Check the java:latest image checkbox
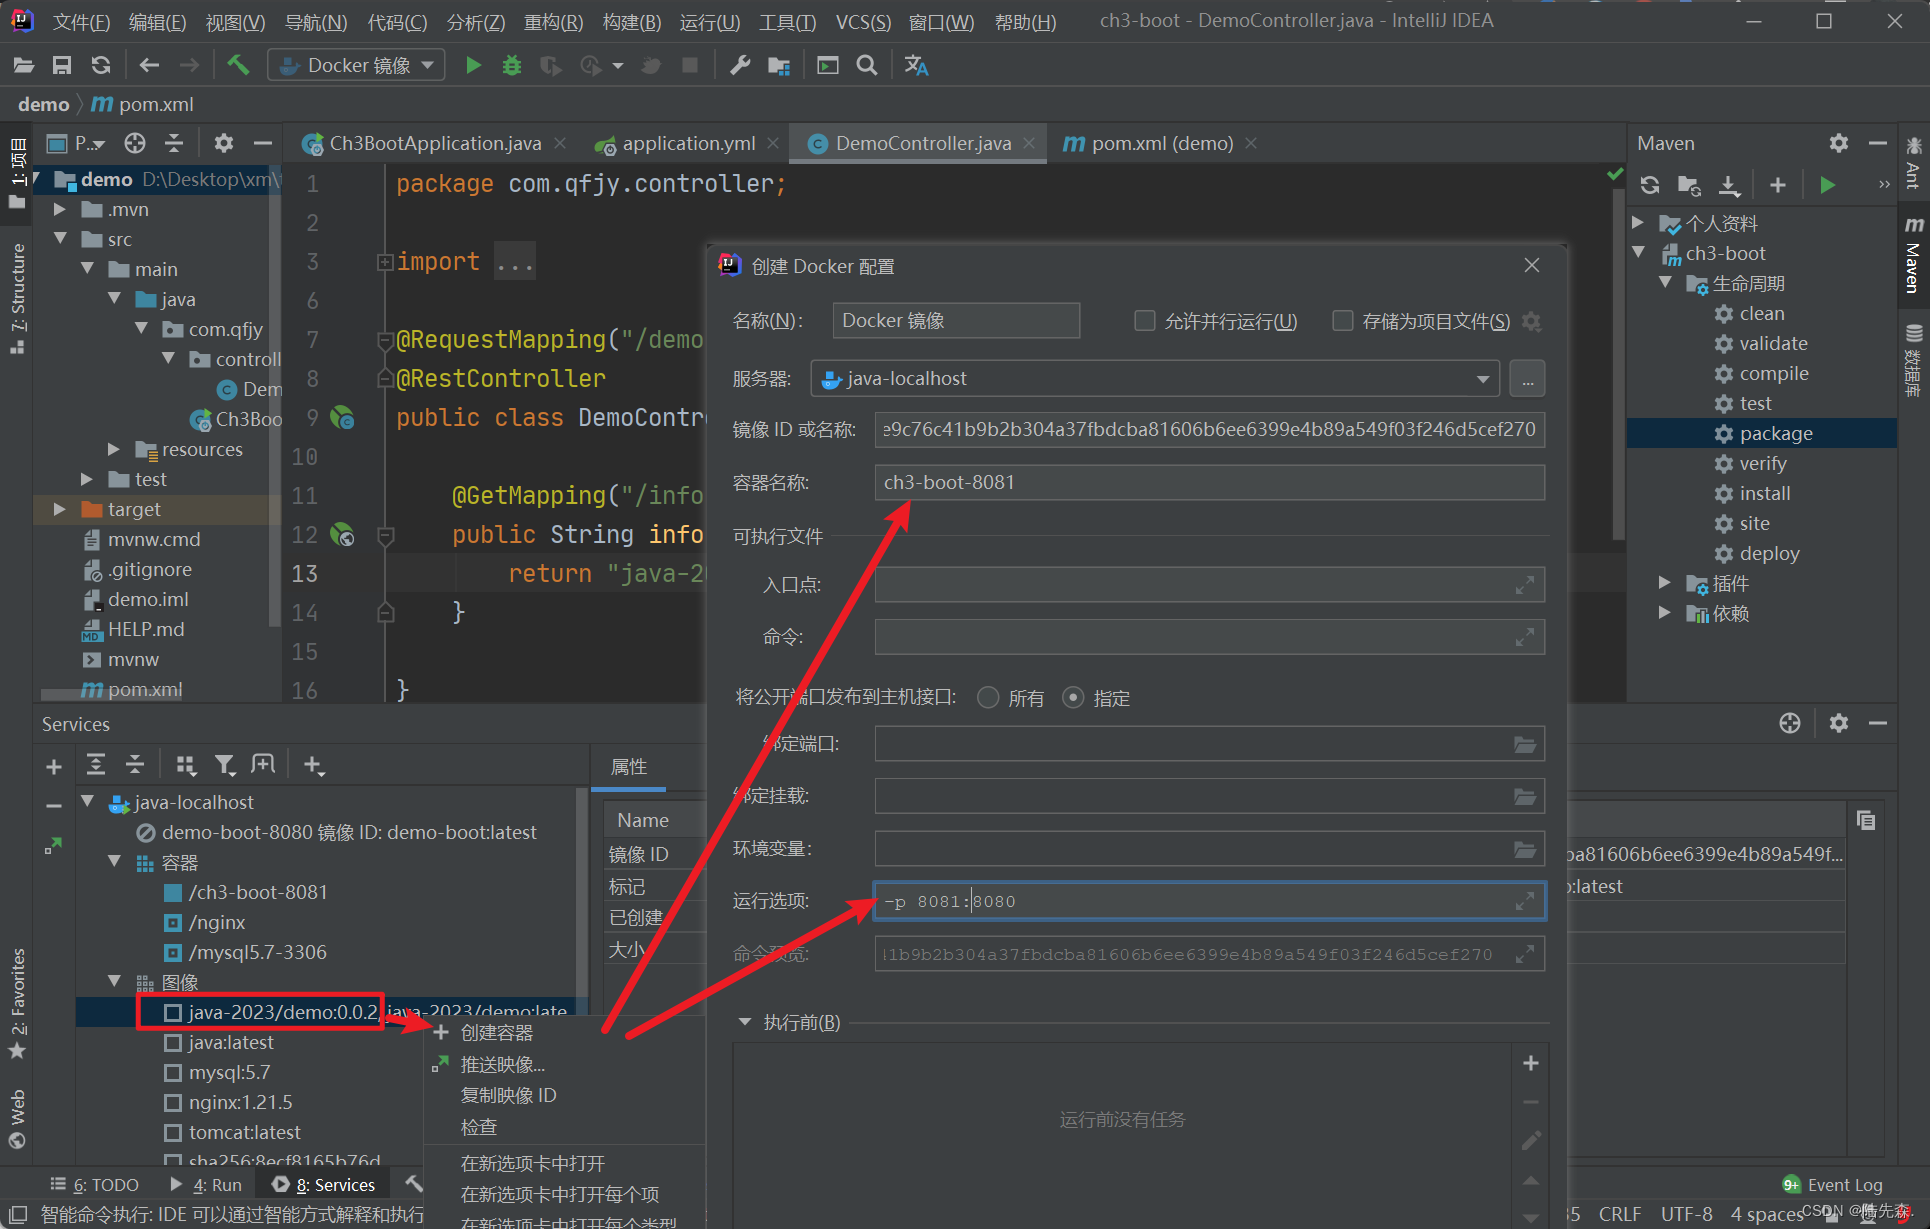This screenshot has height=1229, width=1930. (173, 1043)
